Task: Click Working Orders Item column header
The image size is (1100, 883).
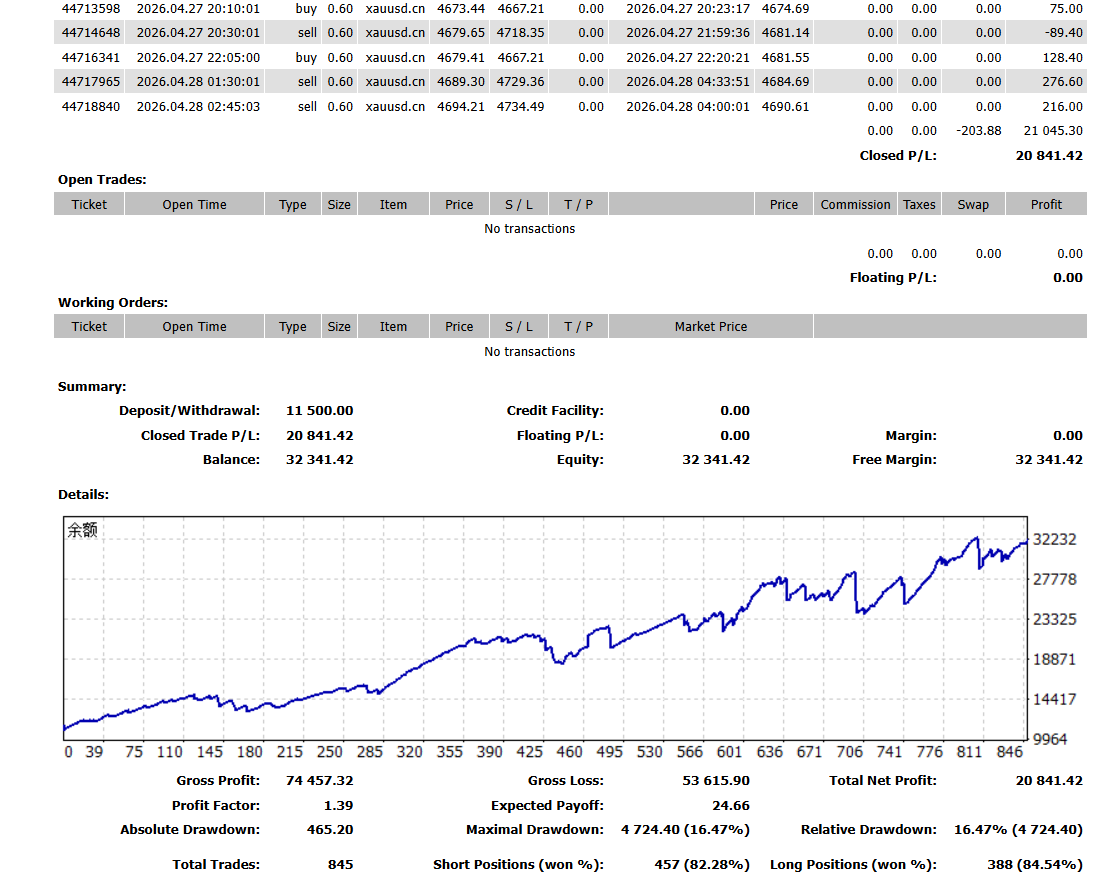Action: point(393,326)
